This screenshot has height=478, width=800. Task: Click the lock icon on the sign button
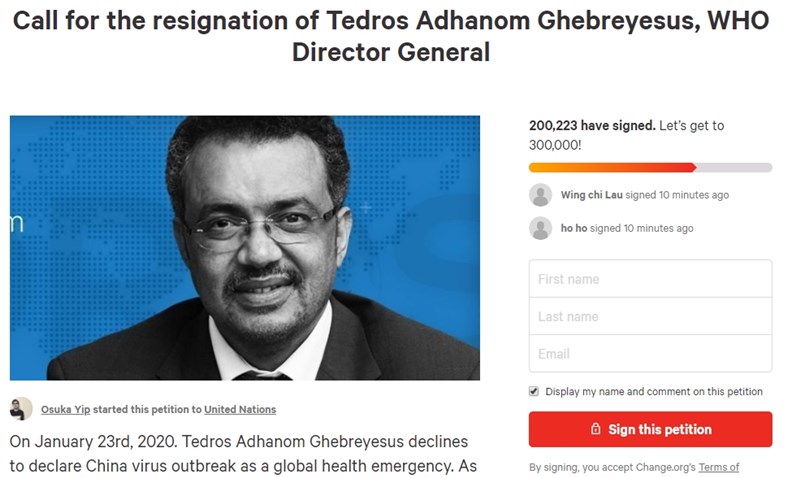[595, 429]
